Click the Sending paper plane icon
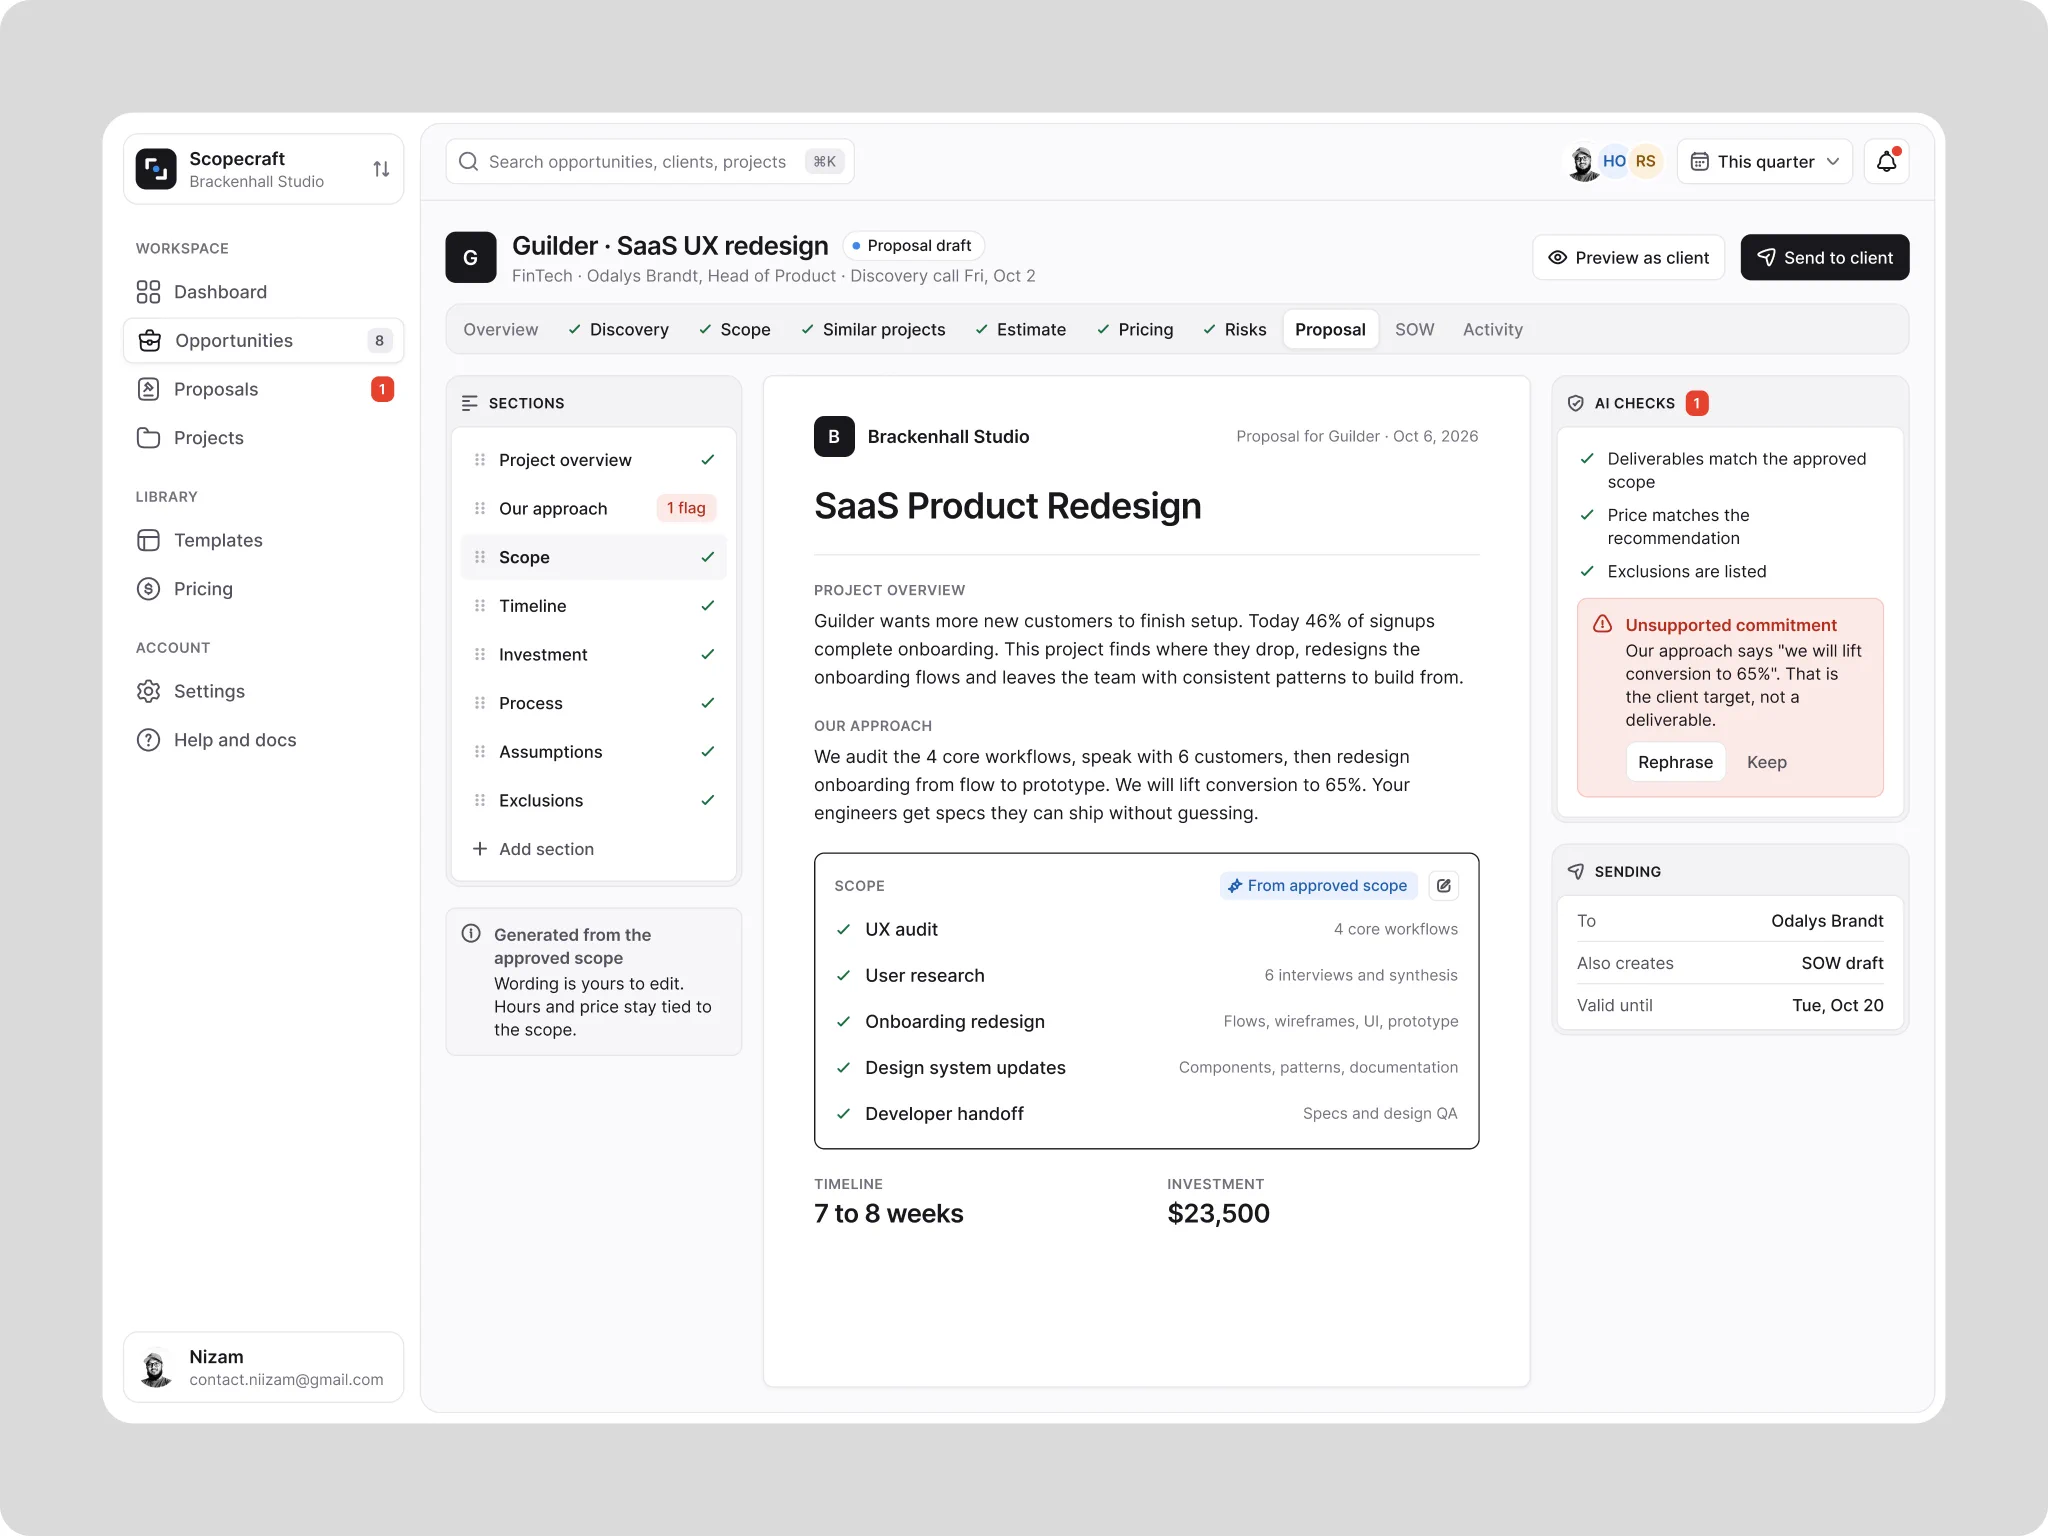The width and height of the screenshot is (2048, 1536). tap(1576, 871)
